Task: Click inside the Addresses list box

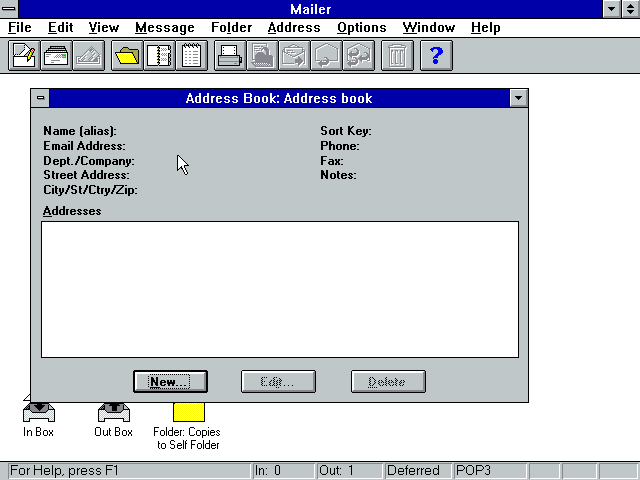Action: [x=280, y=289]
